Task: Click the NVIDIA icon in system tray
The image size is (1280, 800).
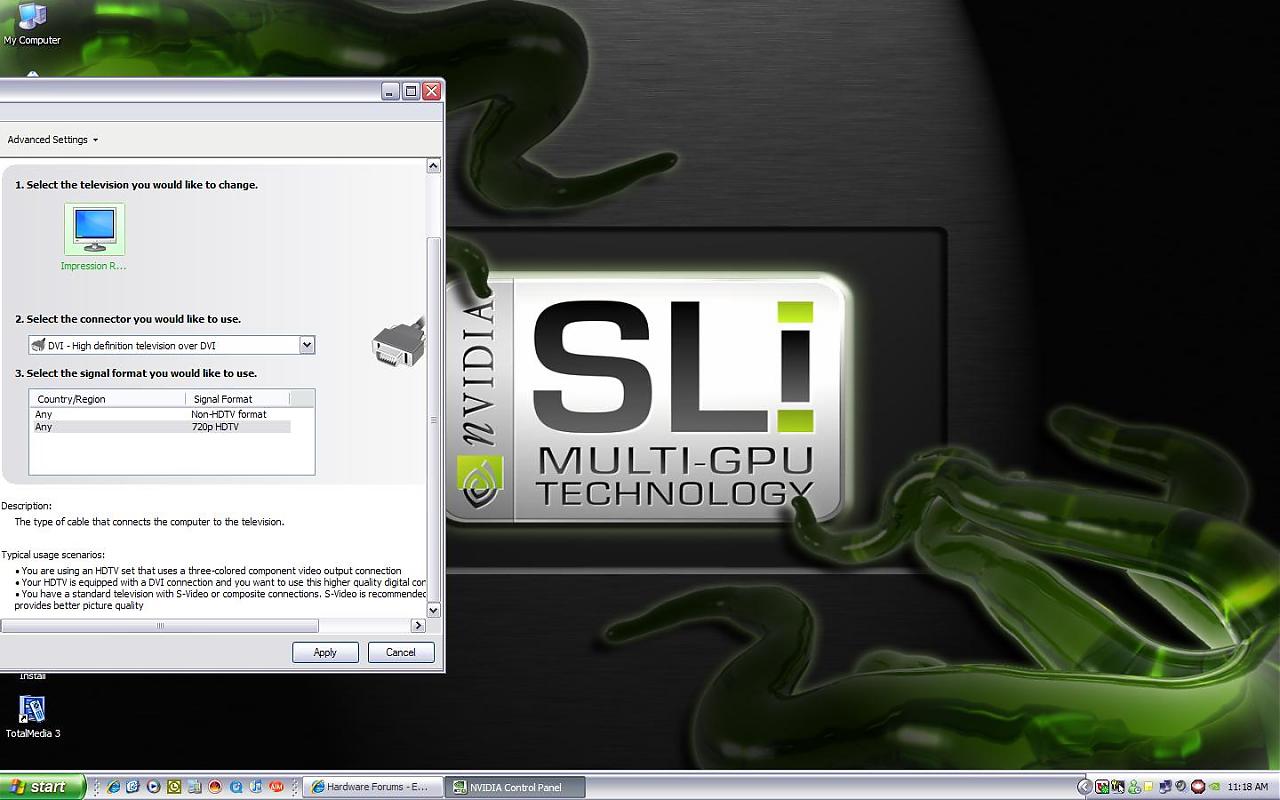Action: (x=1213, y=787)
